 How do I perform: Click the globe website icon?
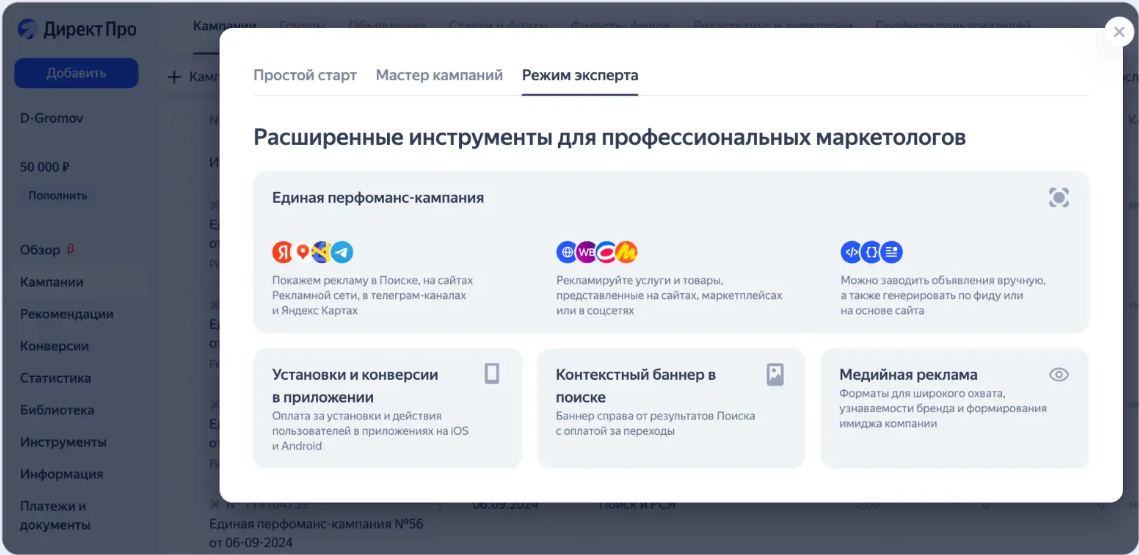pos(567,252)
